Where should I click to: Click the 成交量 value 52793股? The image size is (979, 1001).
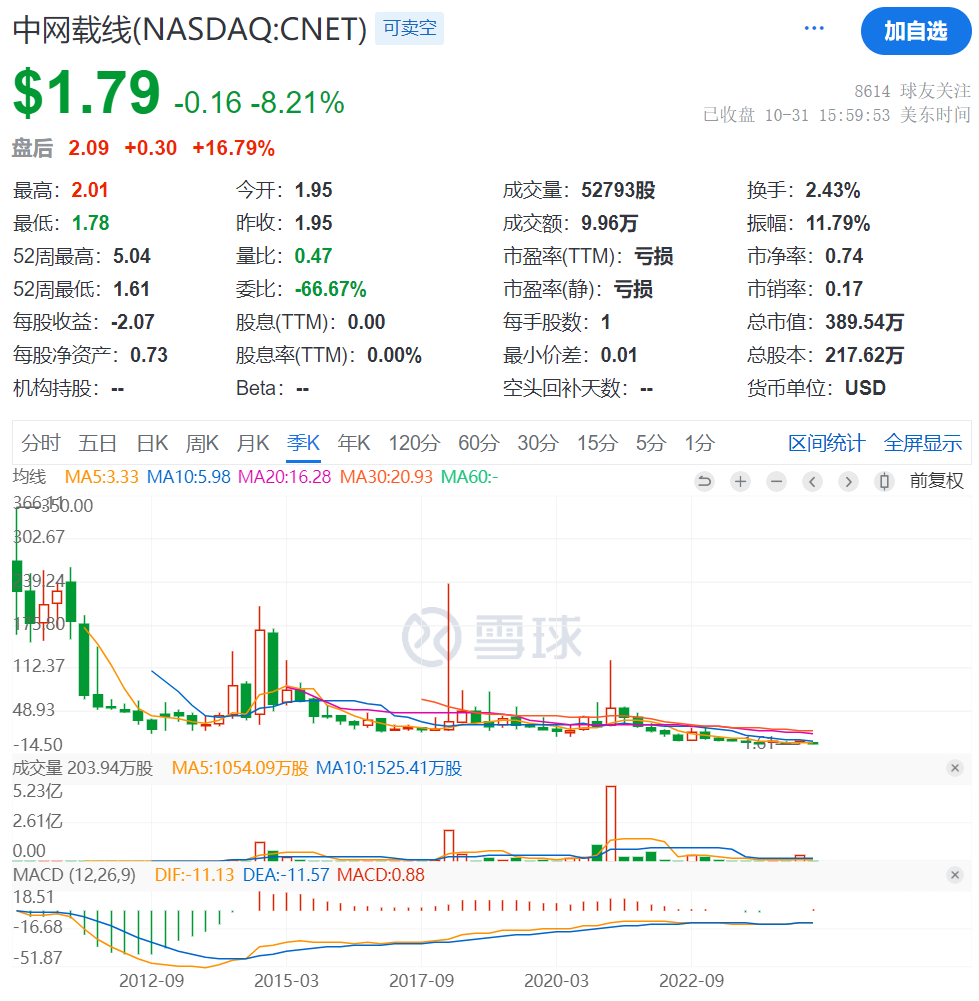click(x=618, y=190)
